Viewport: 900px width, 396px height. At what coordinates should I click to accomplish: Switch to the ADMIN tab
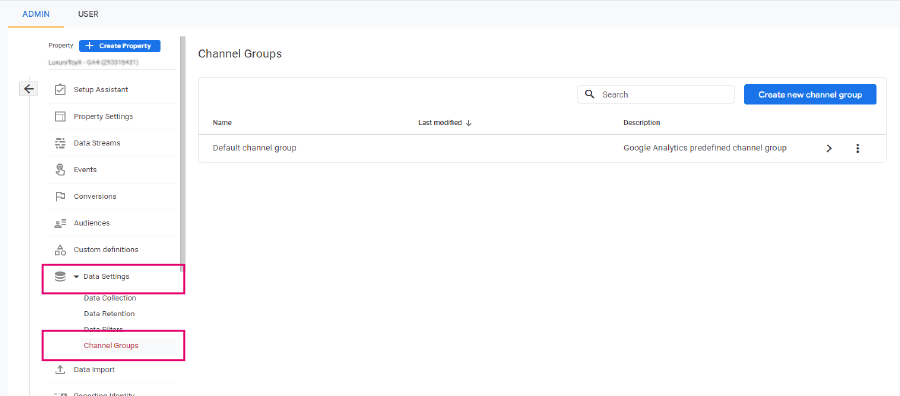click(x=36, y=14)
